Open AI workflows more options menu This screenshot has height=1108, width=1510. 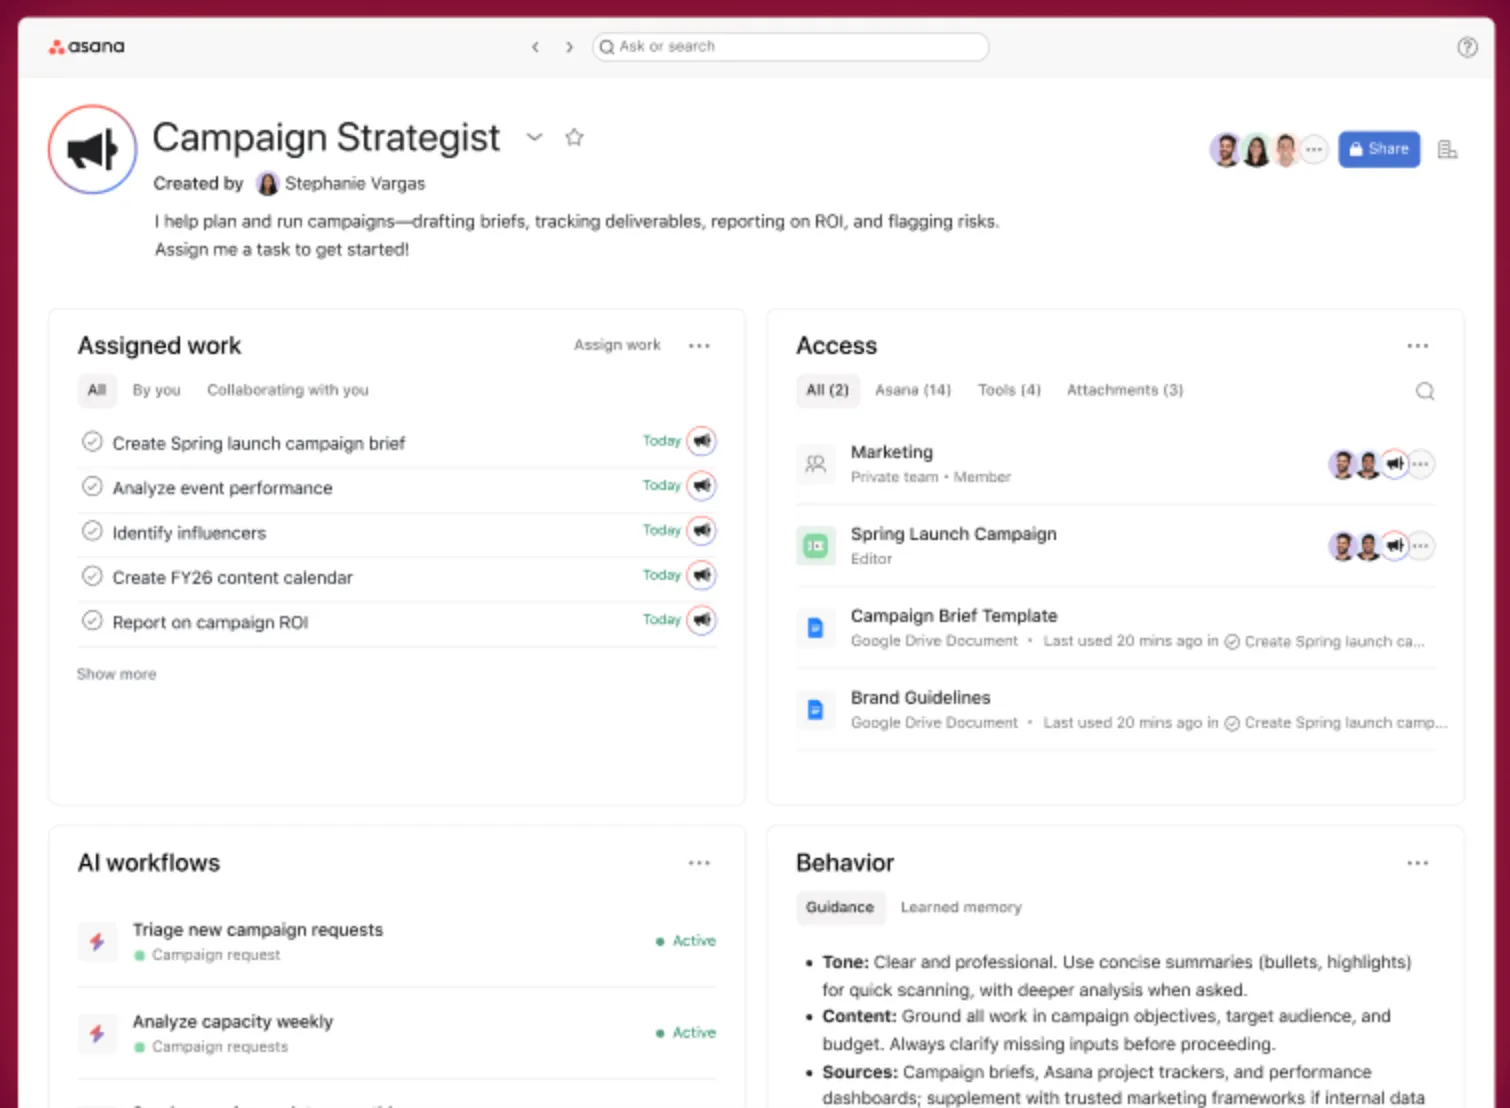(699, 863)
